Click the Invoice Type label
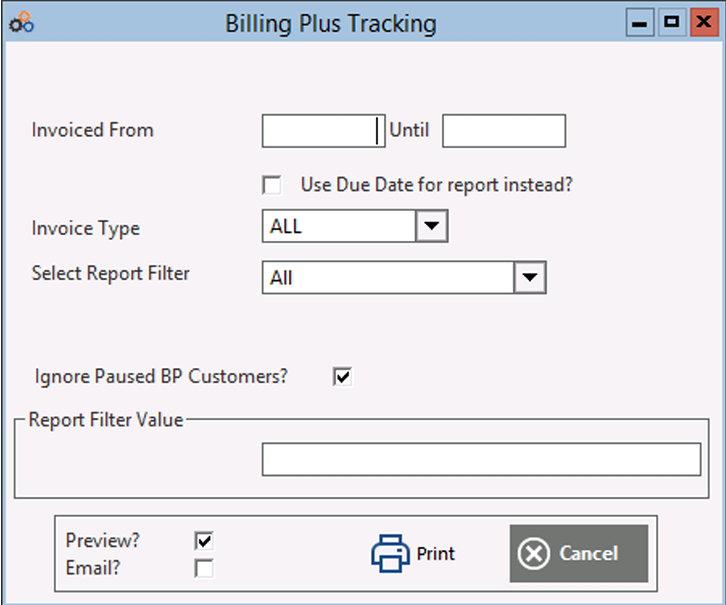726x605 pixels. 86,229
